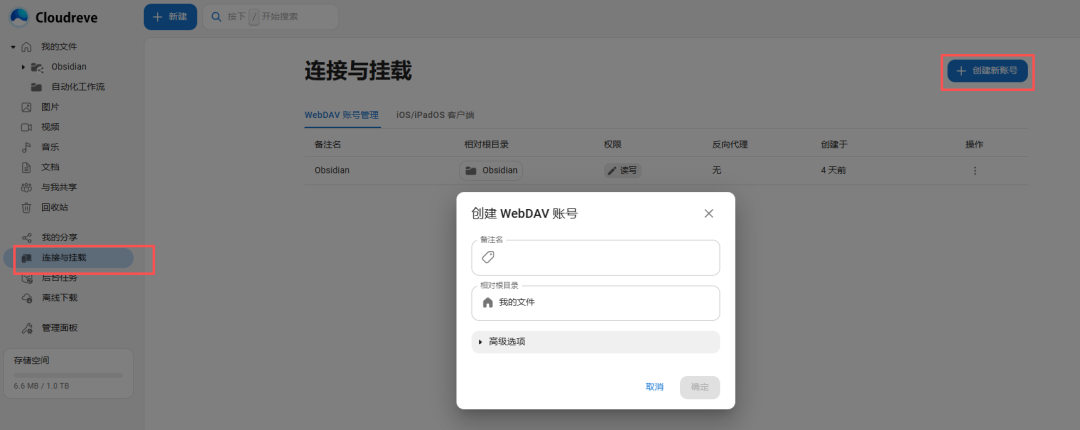Open the 自动化工作流 folder
This screenshot has width=1080, height=430.
78,87
